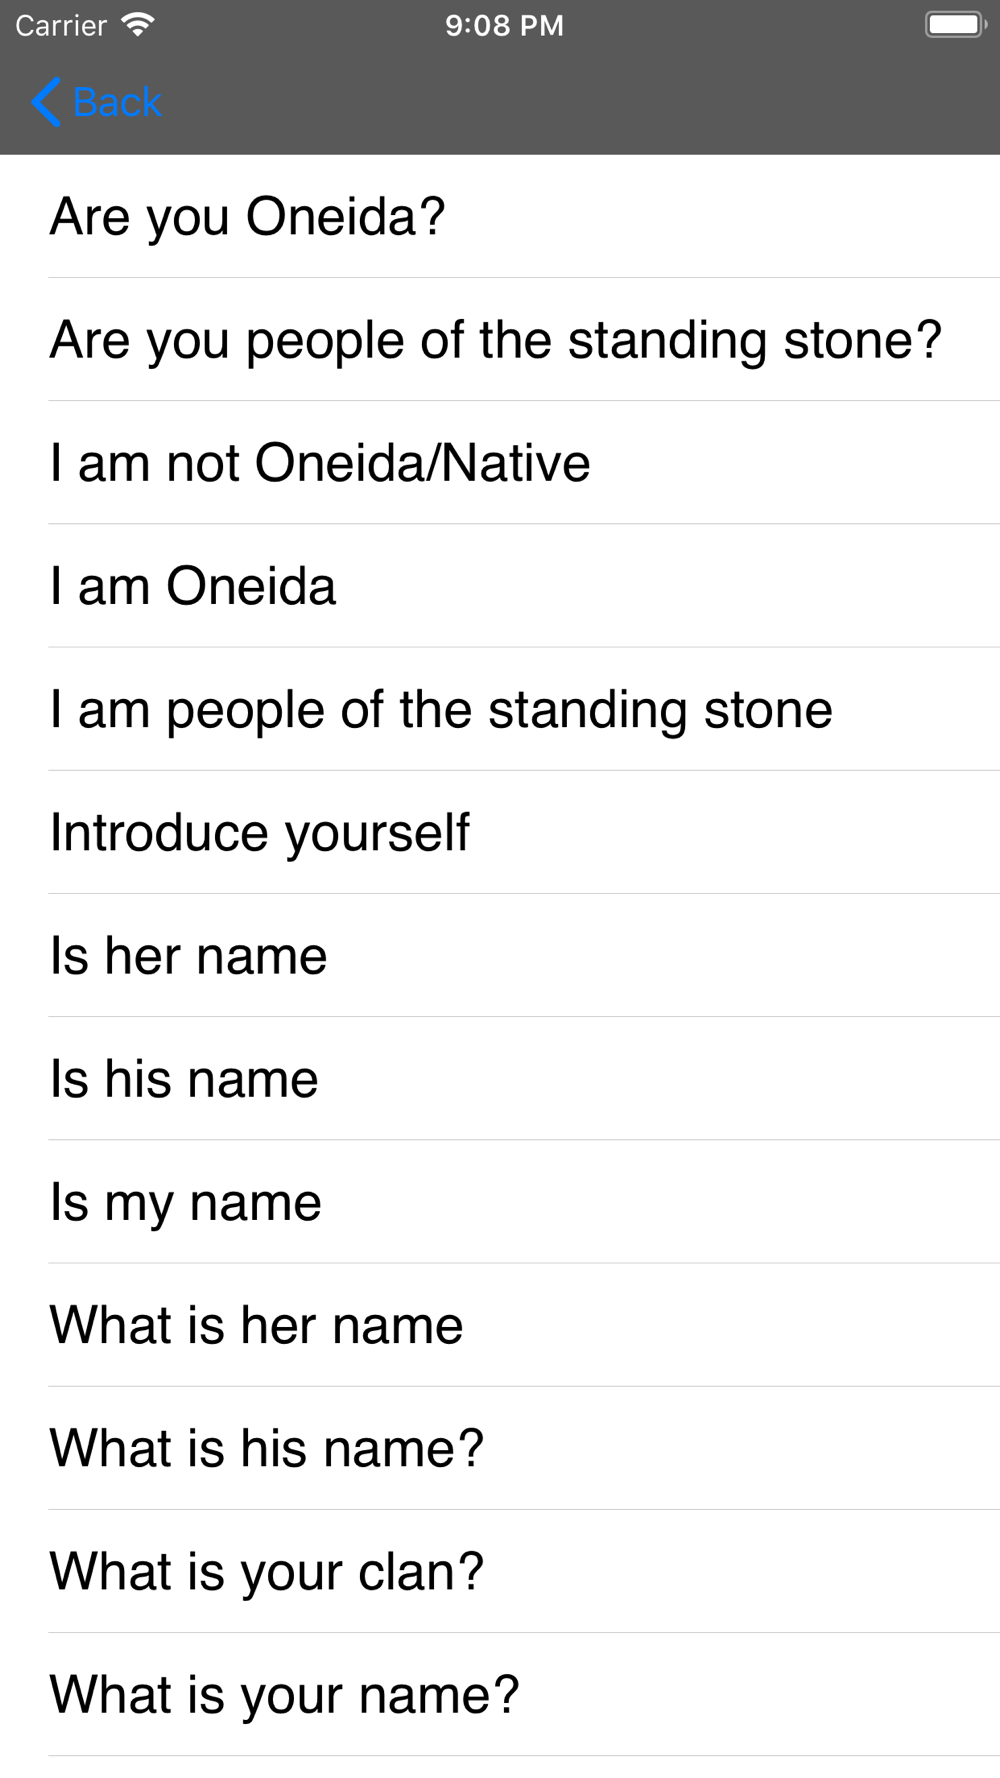Select What is her name
This screenshot has height=1778, width=1000.
pyautogui.click(x=500, y=1325)
